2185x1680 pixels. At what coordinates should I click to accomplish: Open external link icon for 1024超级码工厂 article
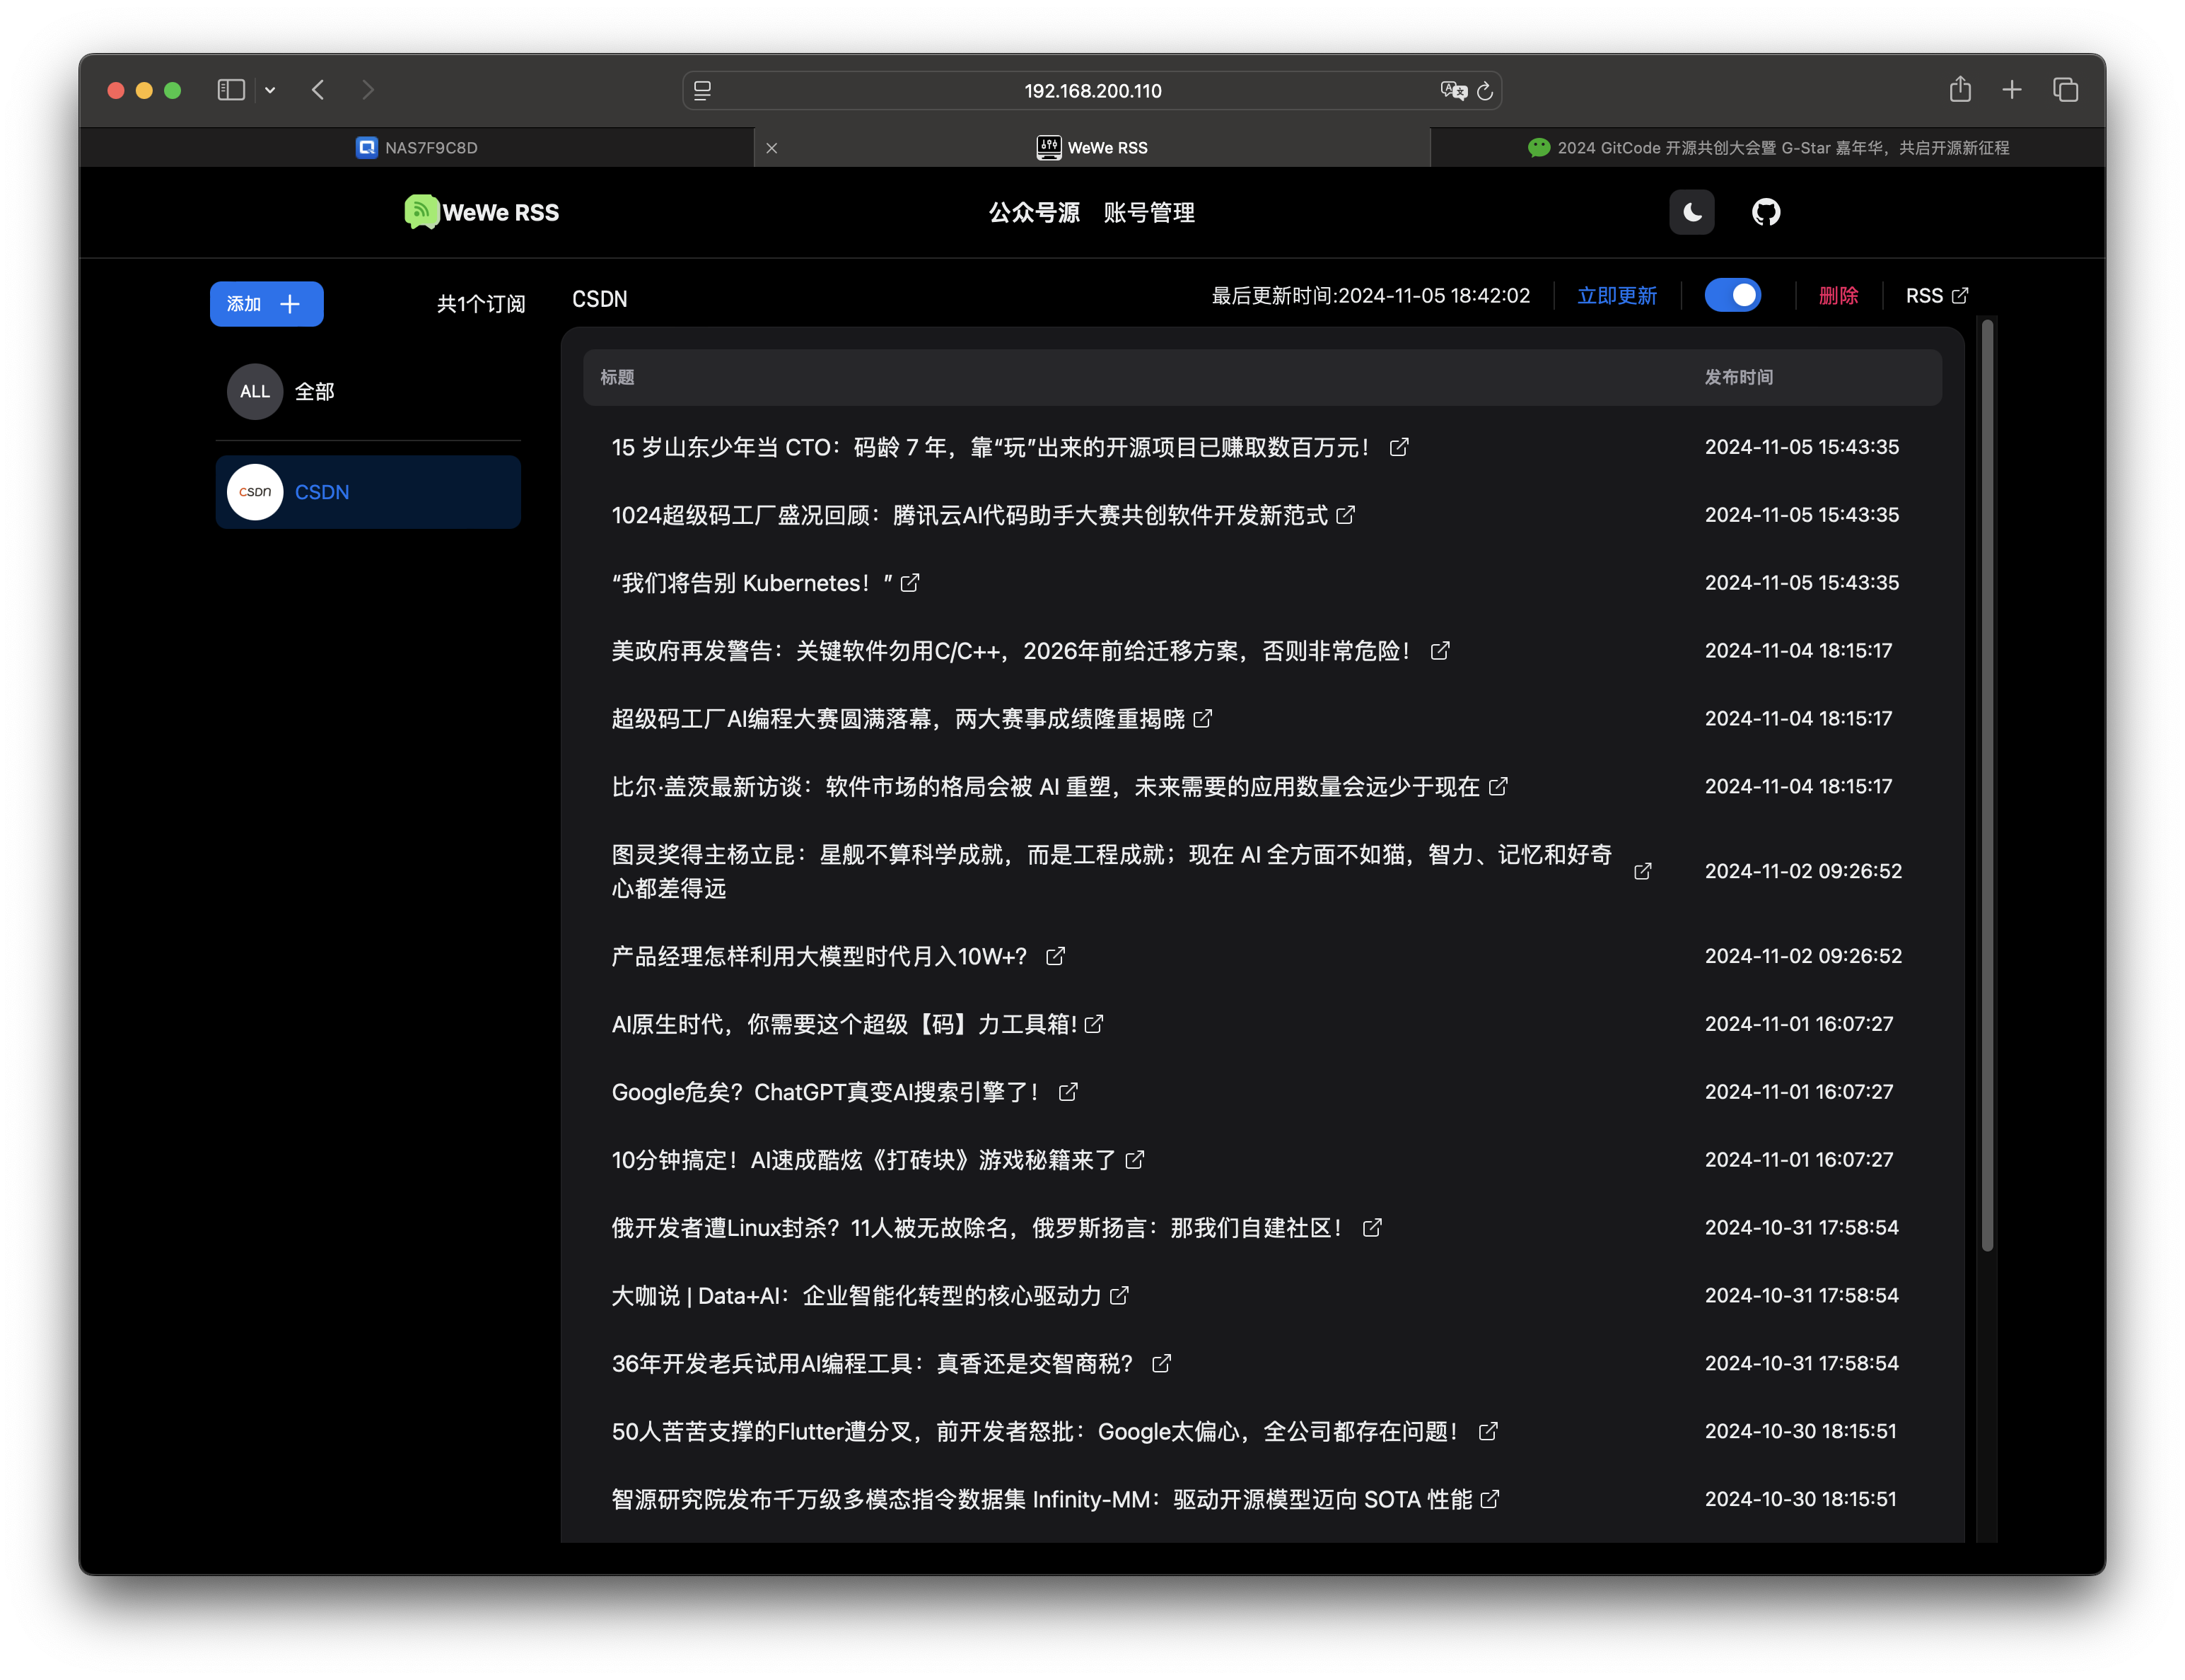pos(1345,515)
